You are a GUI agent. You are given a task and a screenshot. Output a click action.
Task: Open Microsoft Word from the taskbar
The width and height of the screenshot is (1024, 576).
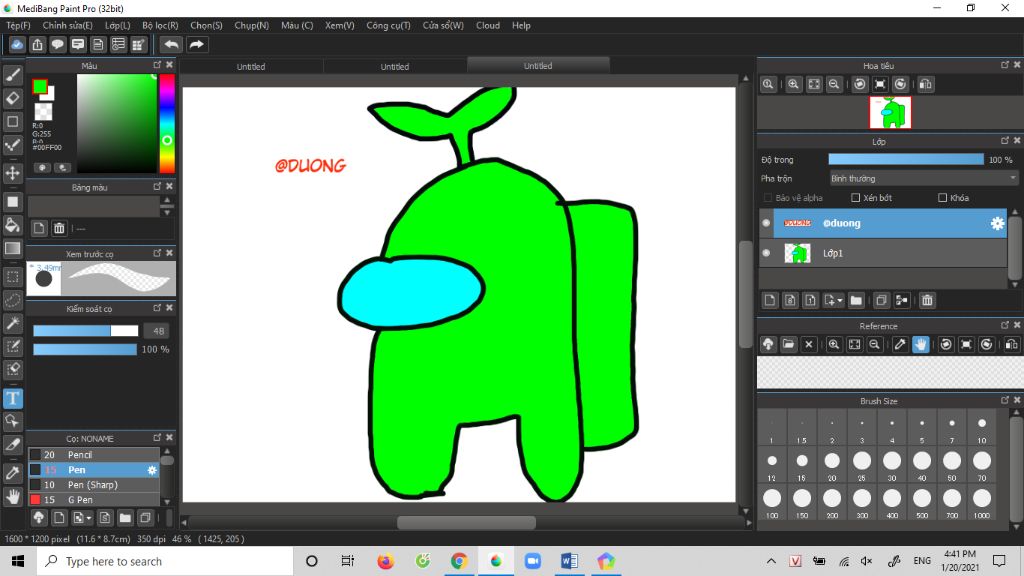click(x=569, y=561)
